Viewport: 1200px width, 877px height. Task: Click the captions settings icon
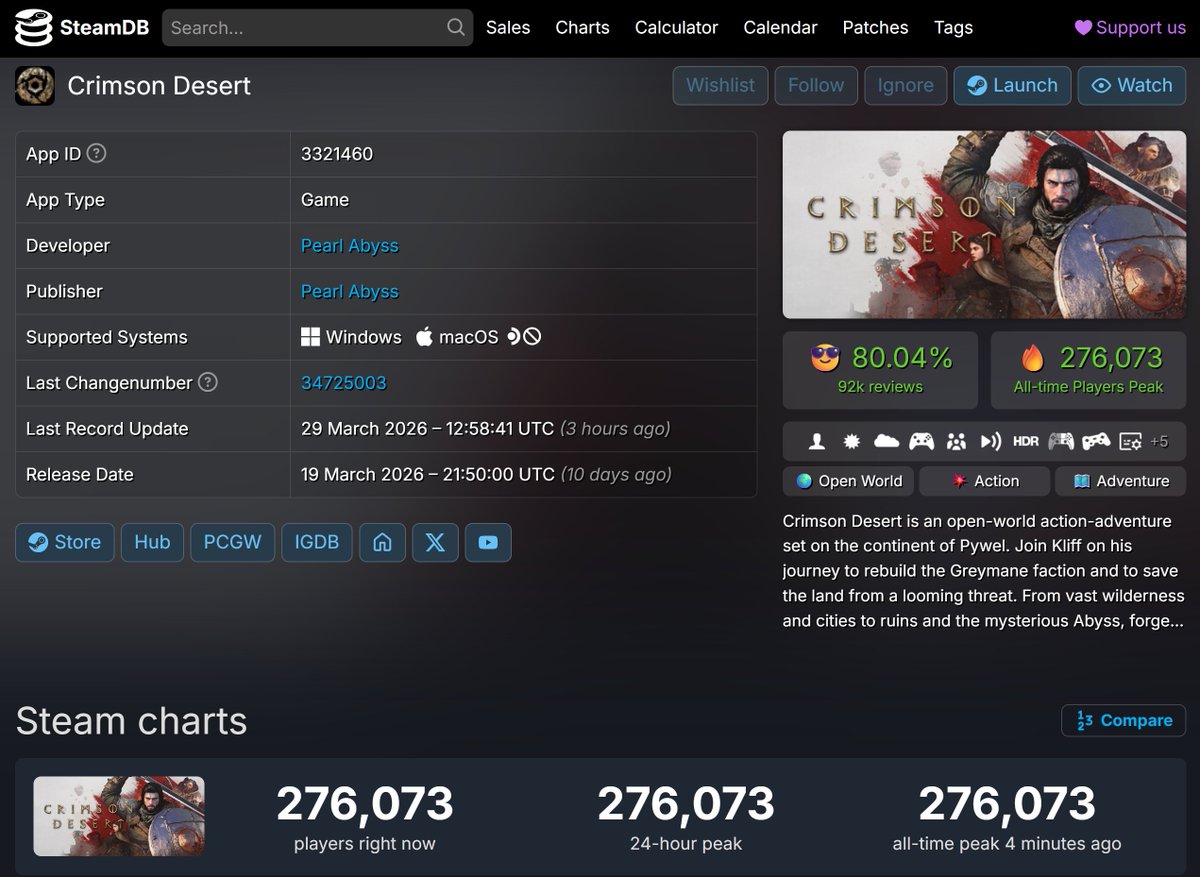pyautogui.click(x=1130, y=441)
